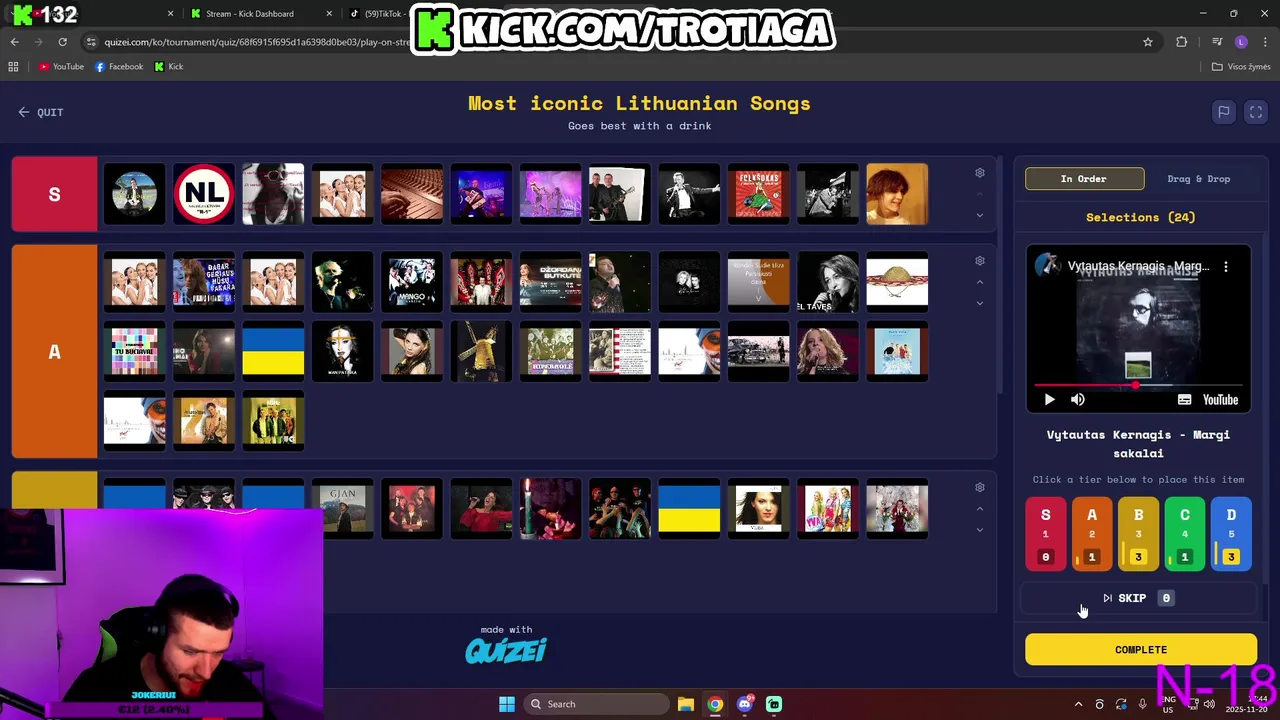Open the YouTube bookmark
1280x720 pixels.
[x=61, y=67]
